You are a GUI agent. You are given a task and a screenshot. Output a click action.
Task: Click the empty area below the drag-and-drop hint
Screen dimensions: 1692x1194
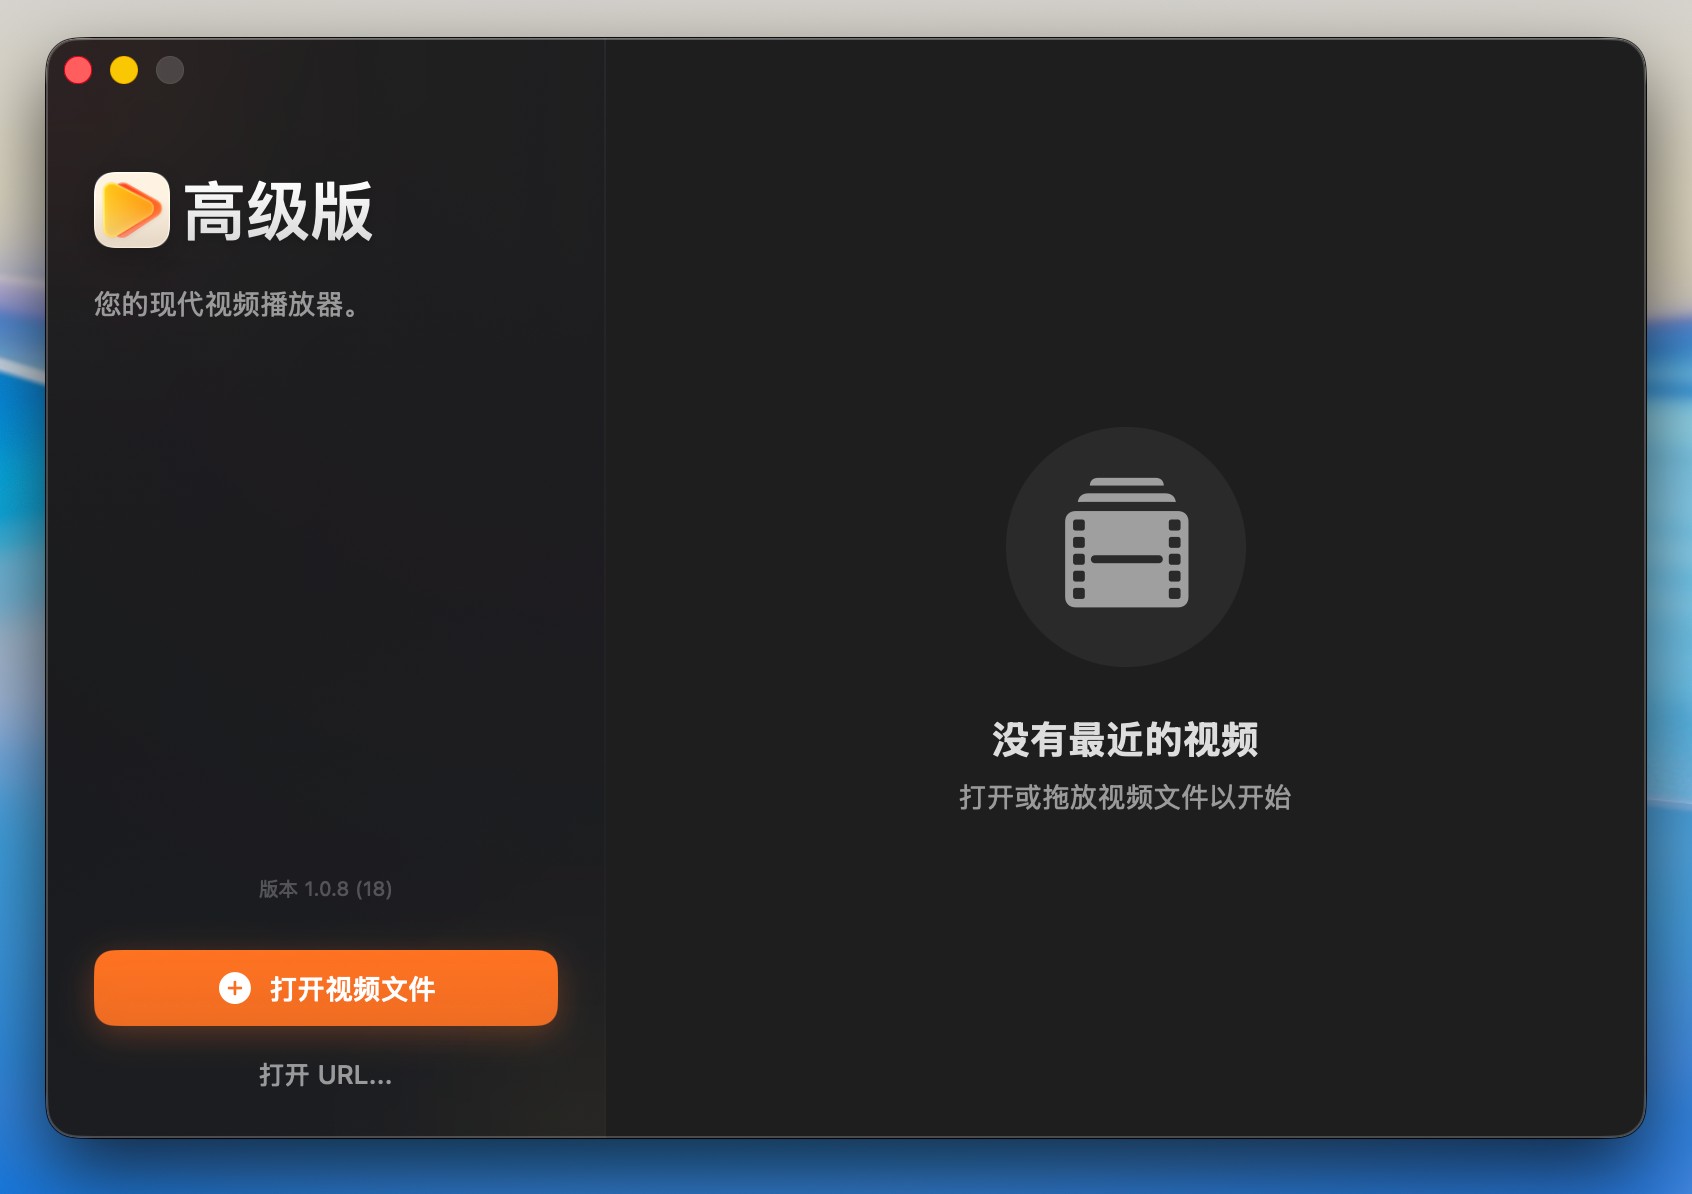[1125, 960]
